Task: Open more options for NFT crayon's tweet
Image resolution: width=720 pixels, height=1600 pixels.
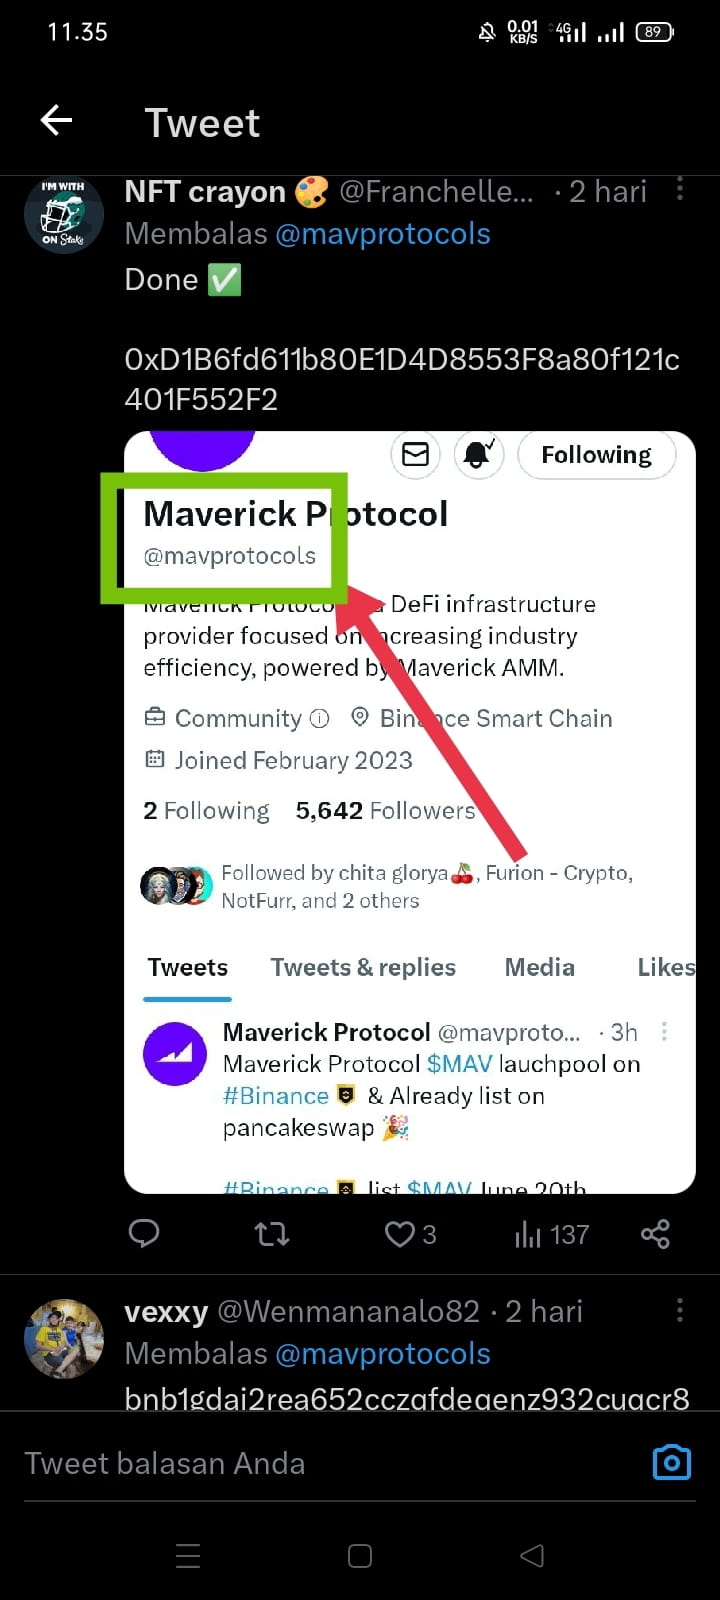Action: click(x=680, y=190)
